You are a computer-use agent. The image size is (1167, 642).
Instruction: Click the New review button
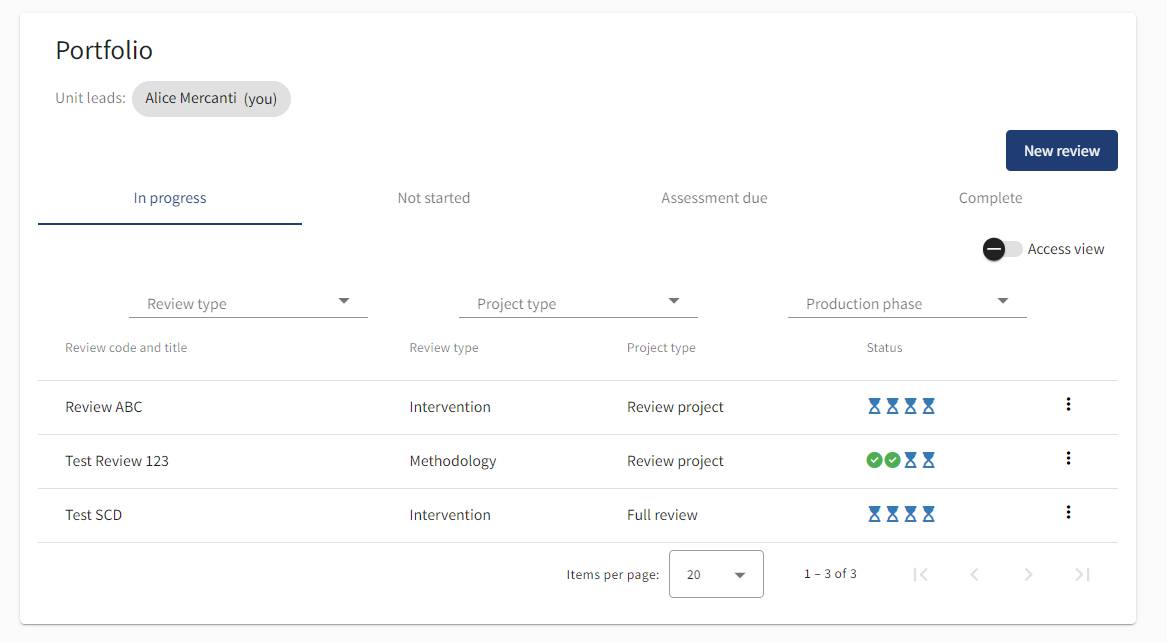tap(1061, 151)
